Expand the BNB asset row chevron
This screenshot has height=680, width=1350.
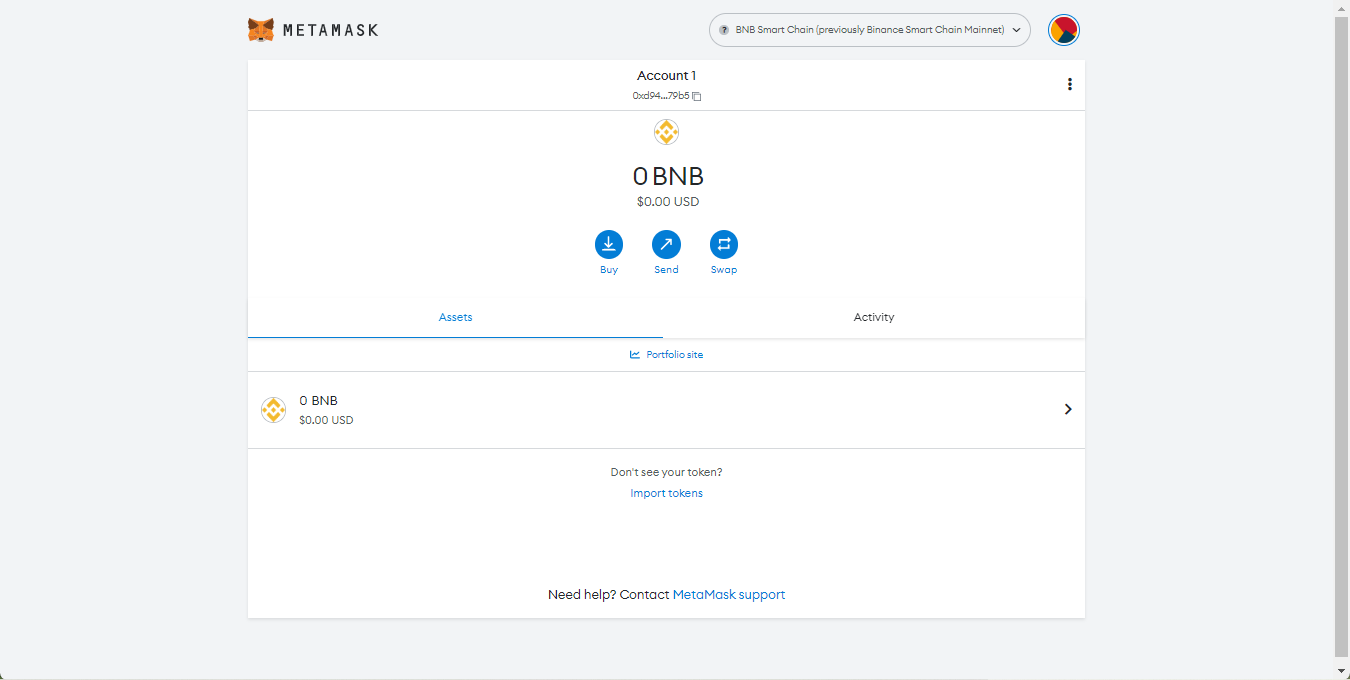click(x=1068, y=409)
